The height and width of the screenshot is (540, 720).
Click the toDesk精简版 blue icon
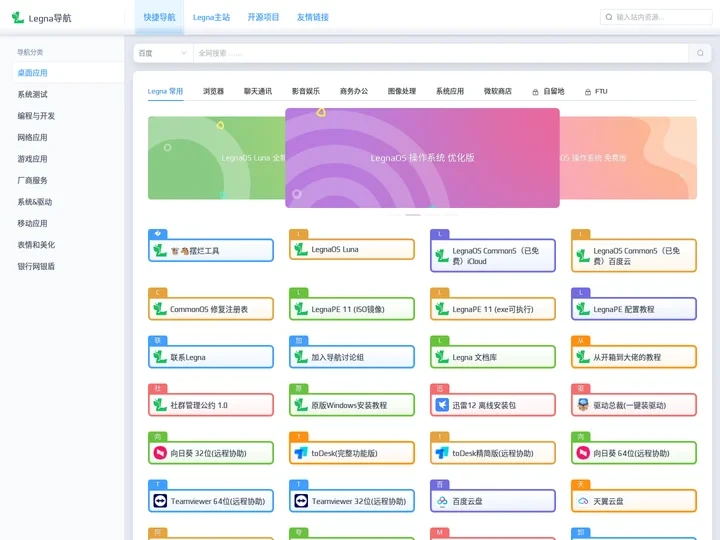pos(442,453)
